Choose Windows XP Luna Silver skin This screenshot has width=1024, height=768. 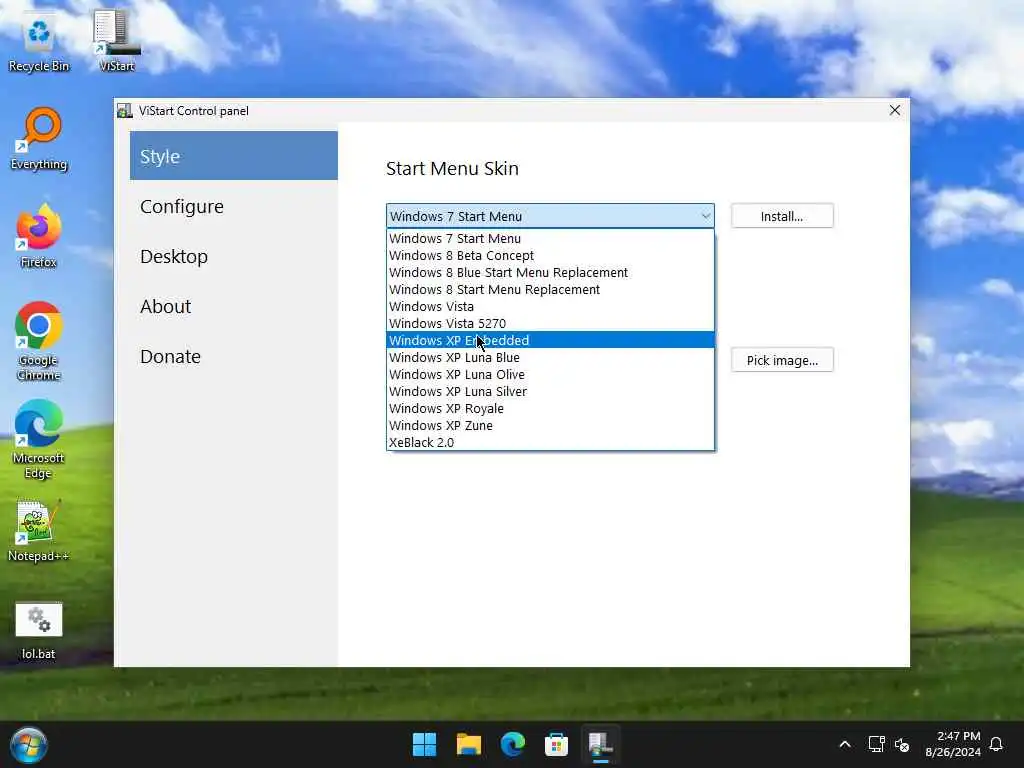551,391
